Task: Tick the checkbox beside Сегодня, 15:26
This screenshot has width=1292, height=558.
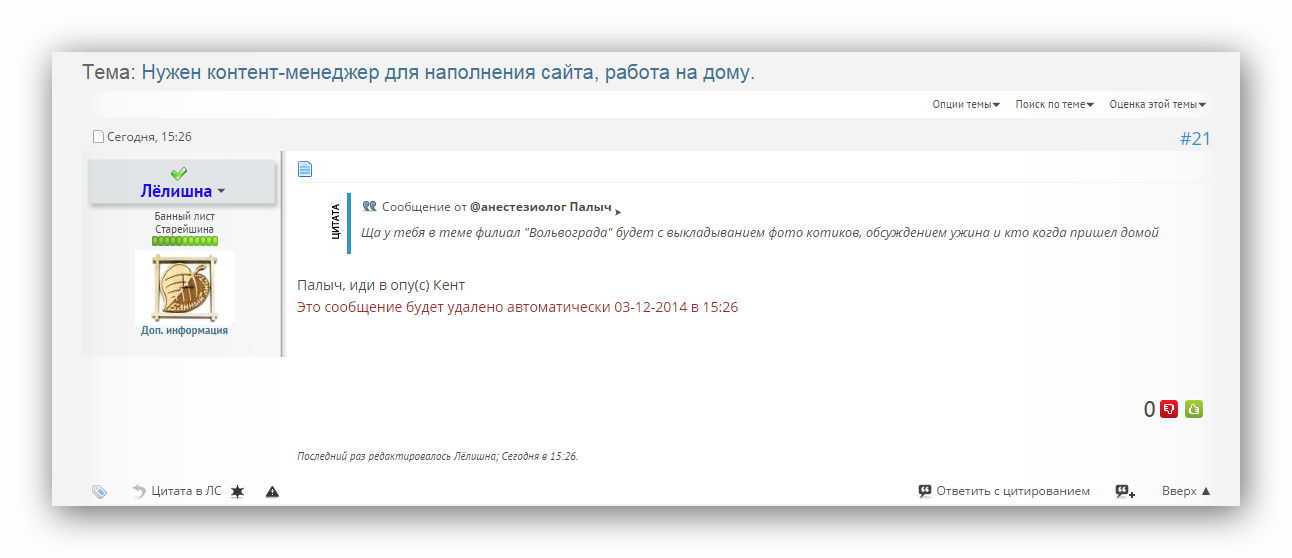Action: pos(98,136)
